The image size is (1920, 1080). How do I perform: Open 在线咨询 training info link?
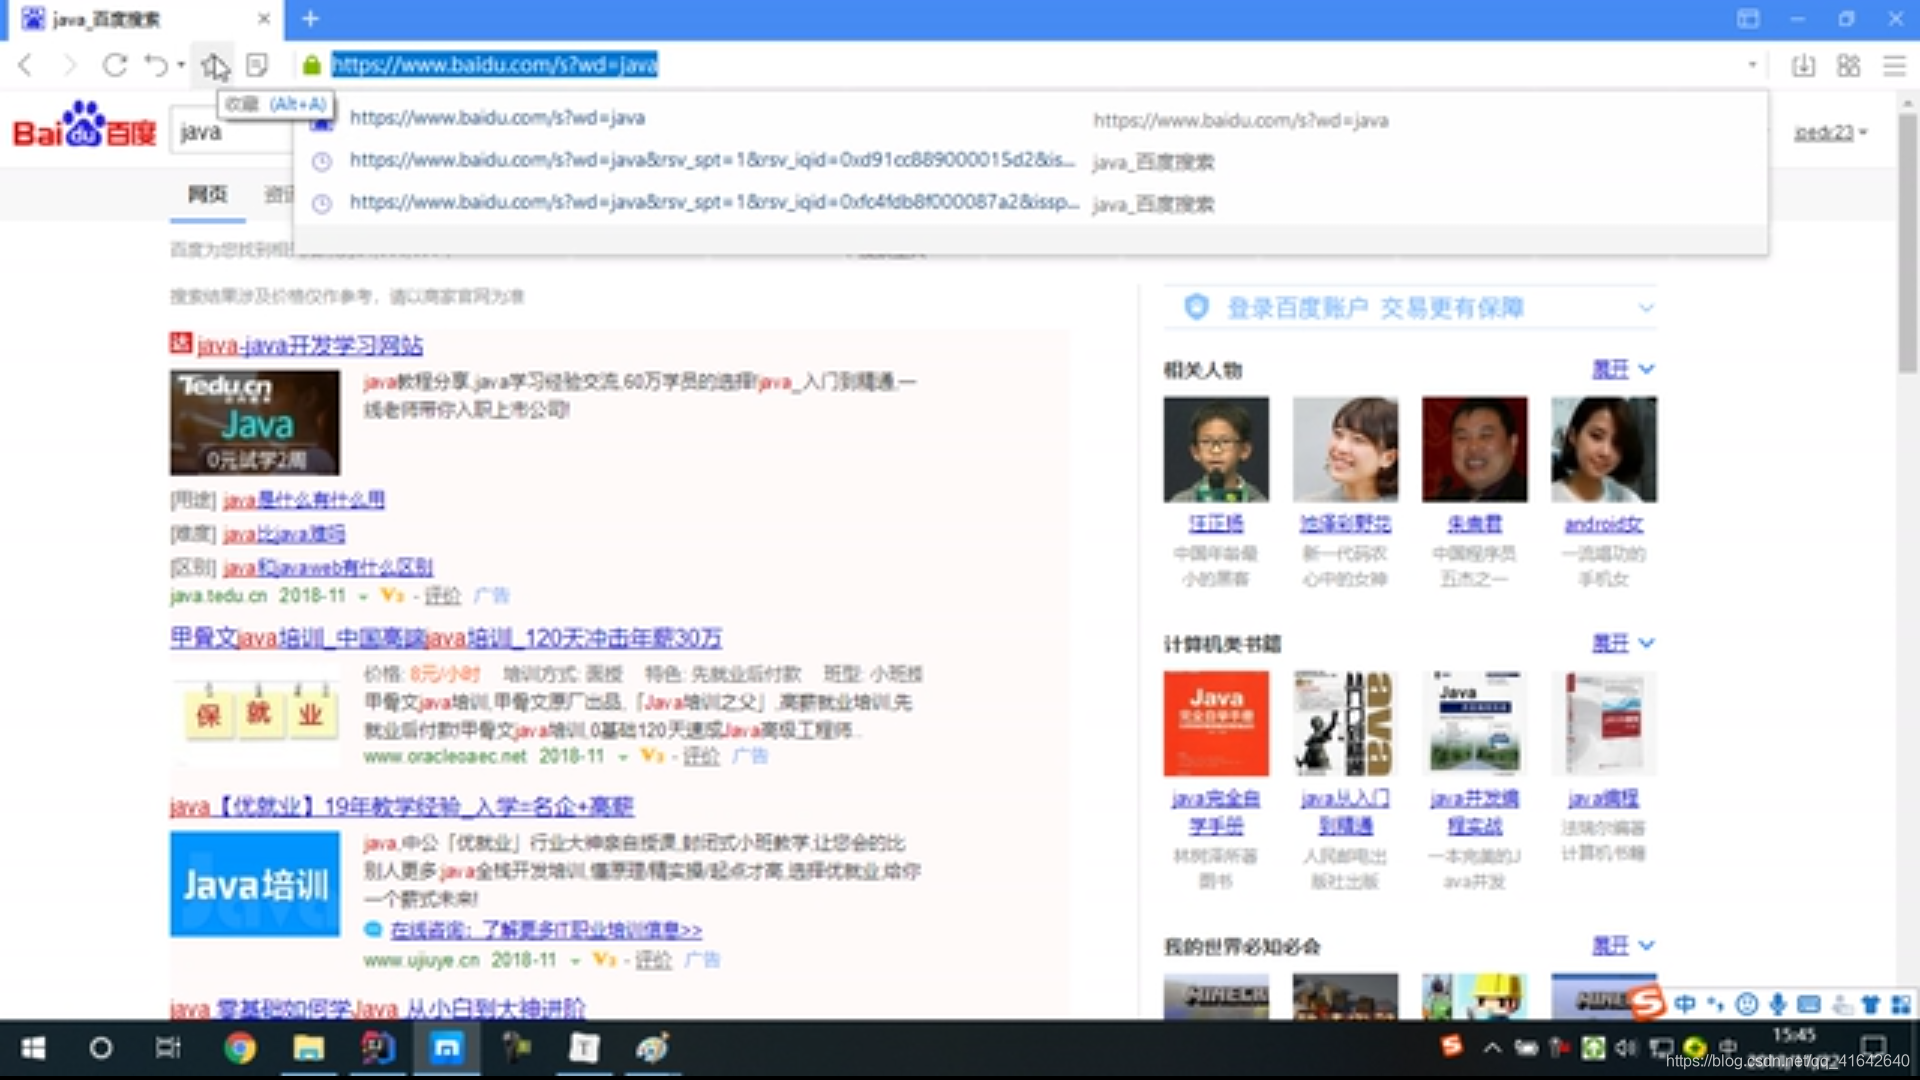pyautogui.click(x=546, y=930)
